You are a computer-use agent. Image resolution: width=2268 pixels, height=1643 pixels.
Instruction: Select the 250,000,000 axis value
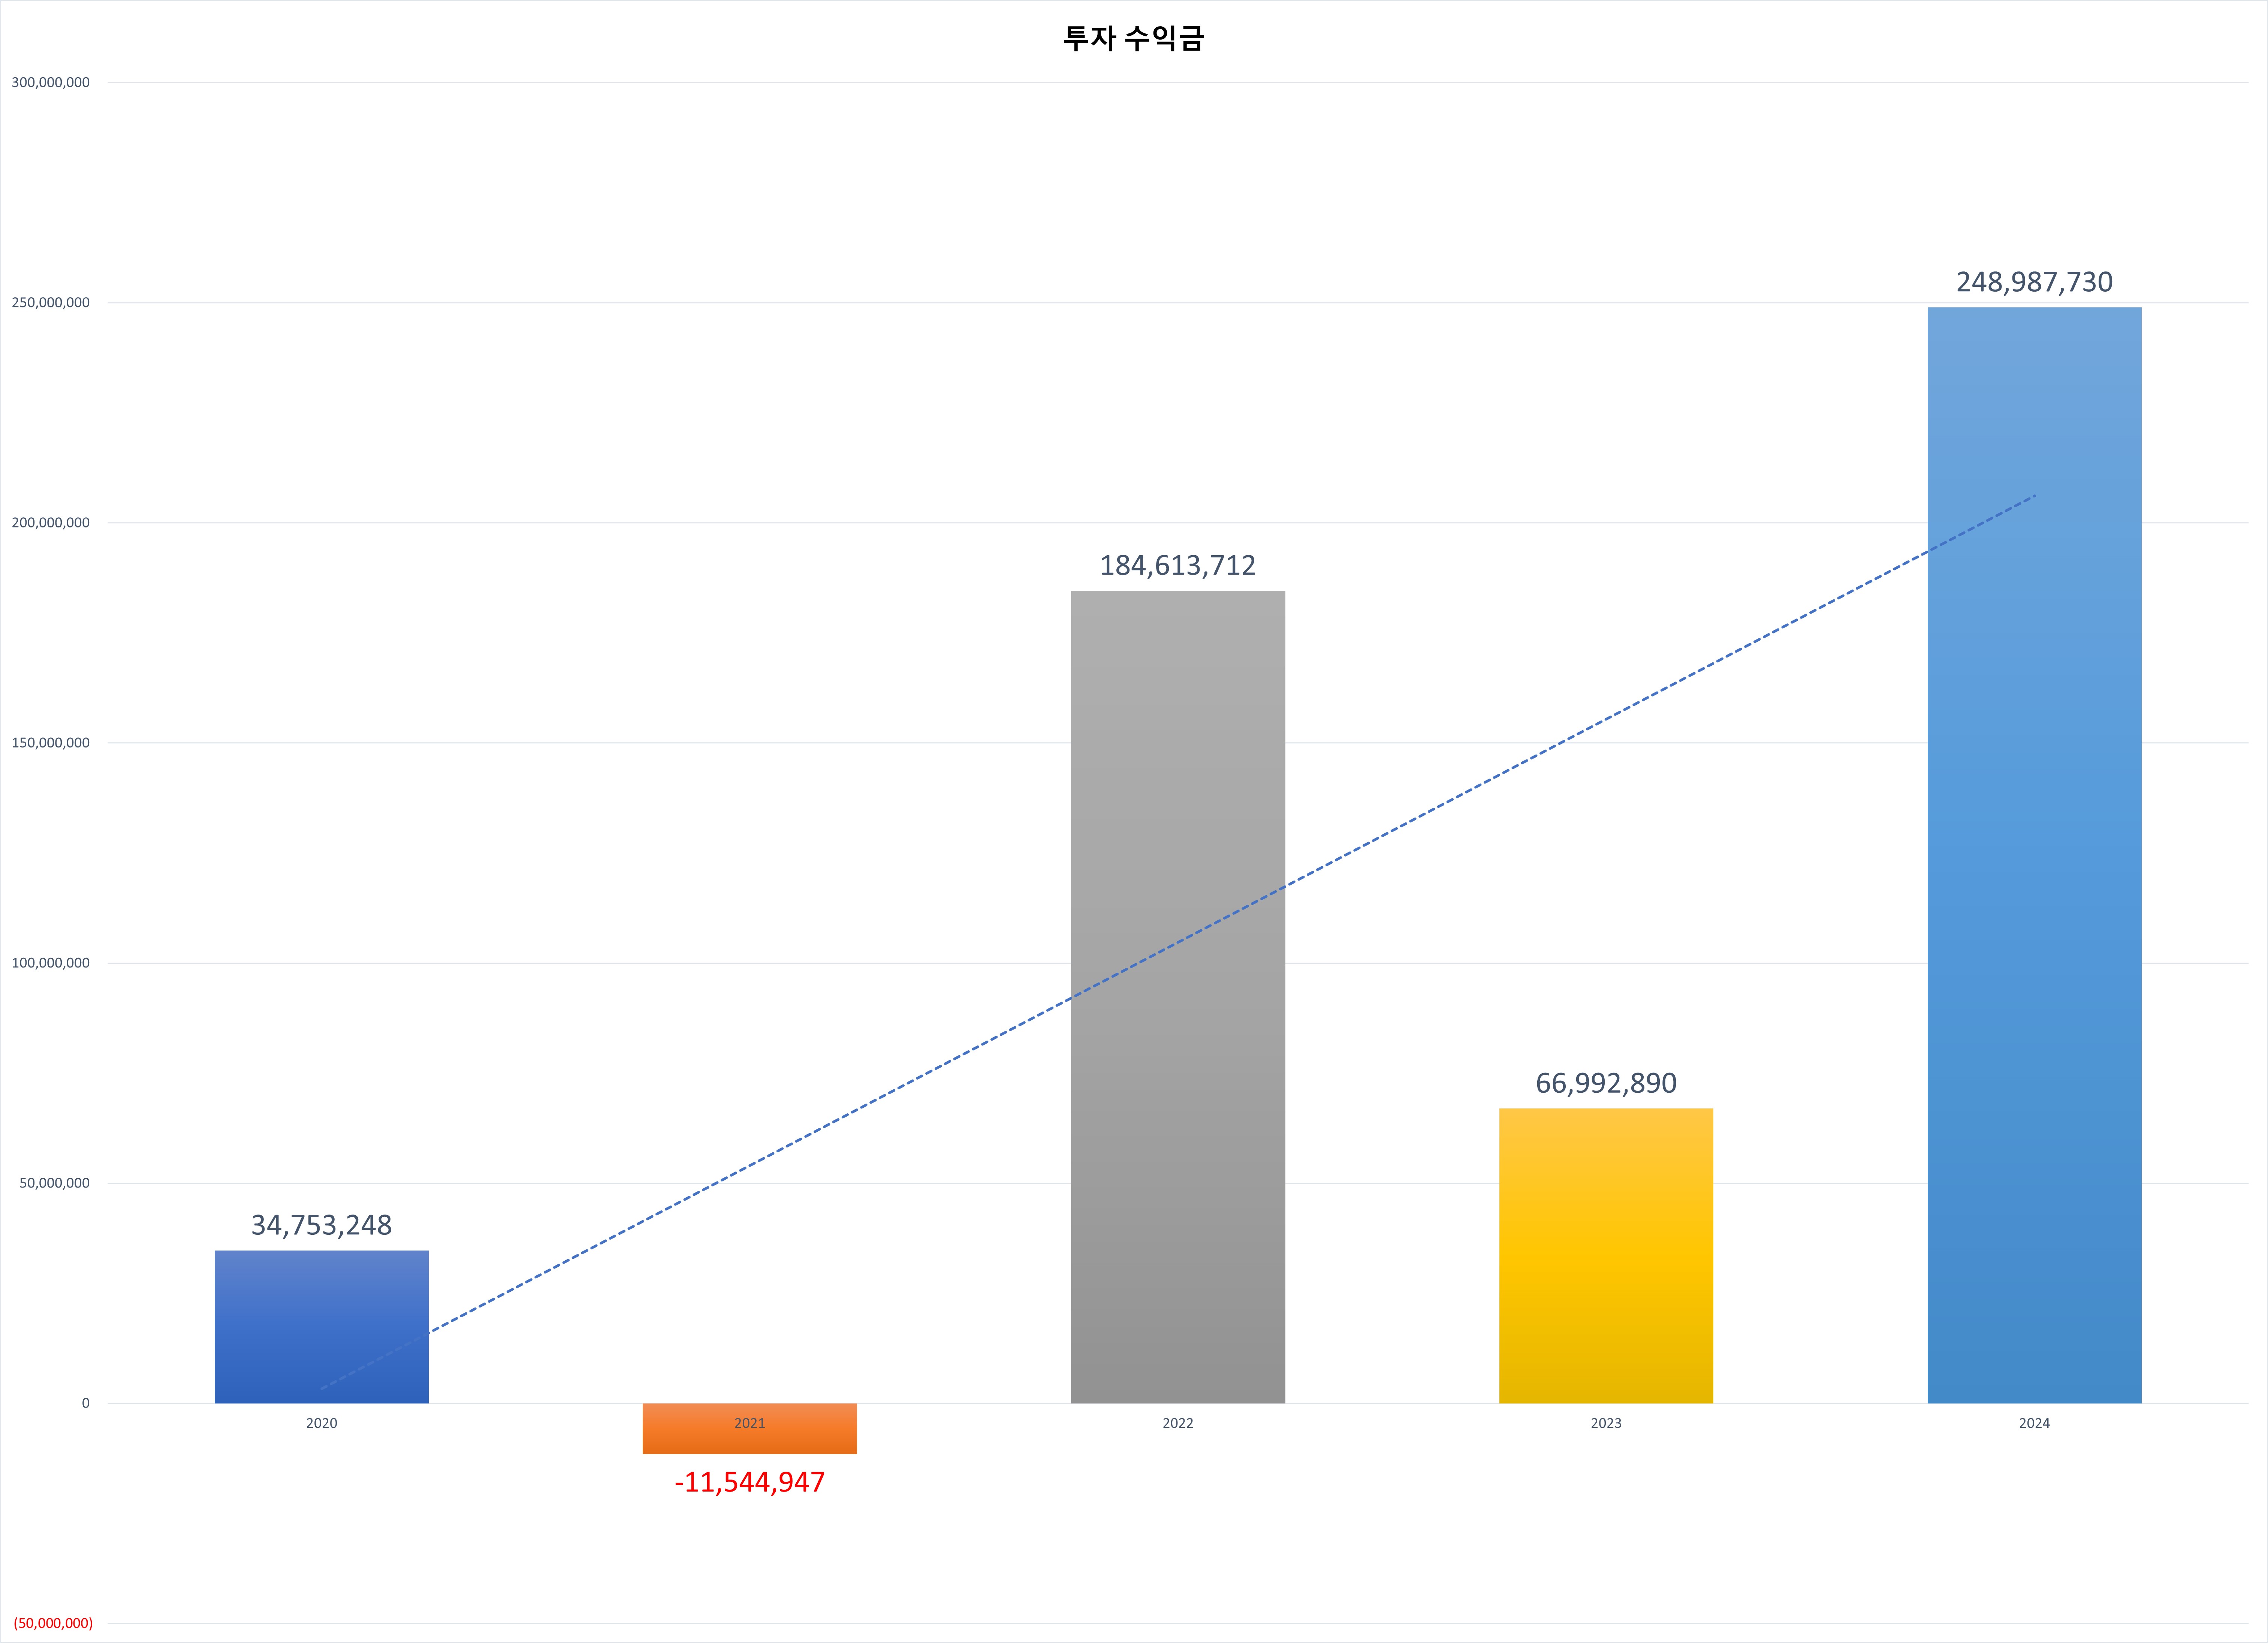point(50,303)
